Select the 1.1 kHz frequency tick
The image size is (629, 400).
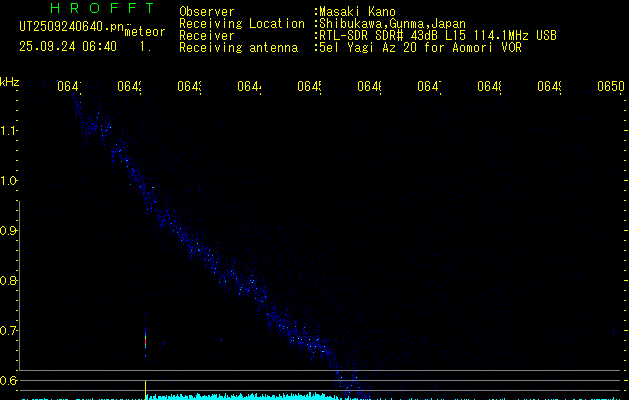click(x=9, y=131)
